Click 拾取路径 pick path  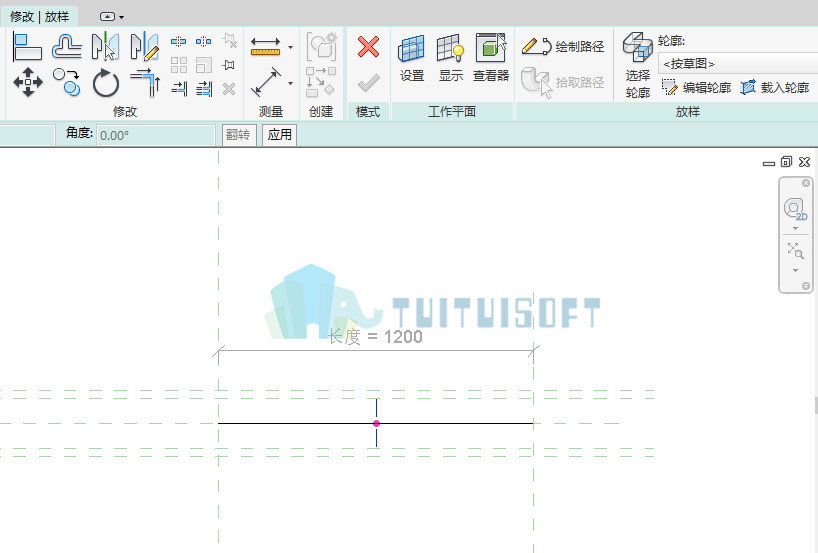pyautogui.click(x=563, y=82)
